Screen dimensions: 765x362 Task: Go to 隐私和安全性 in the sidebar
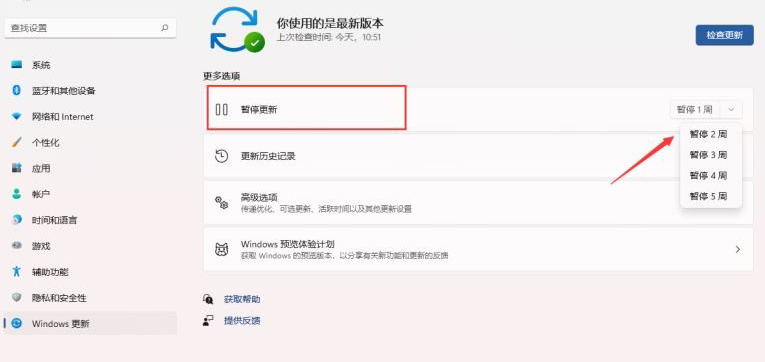[x=90, y=298]
